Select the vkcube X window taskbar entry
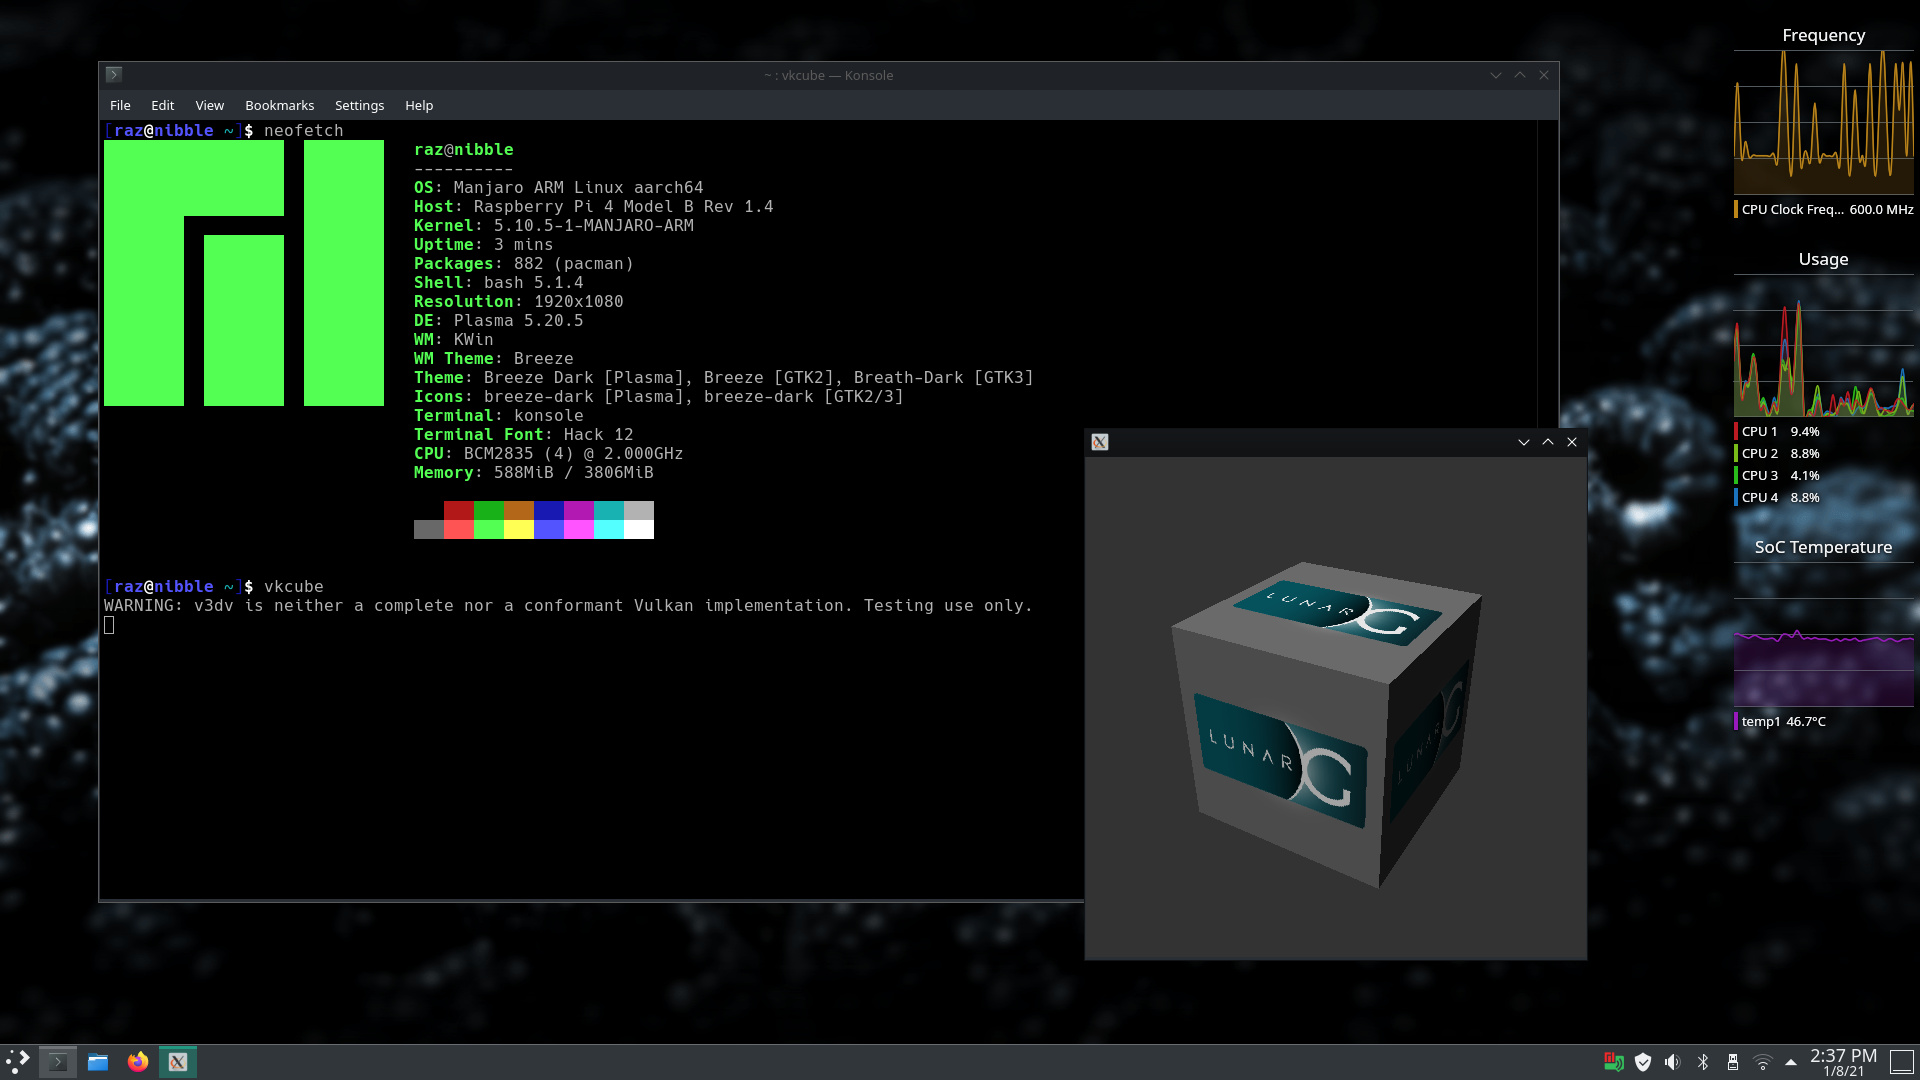 click(178, 1062)
